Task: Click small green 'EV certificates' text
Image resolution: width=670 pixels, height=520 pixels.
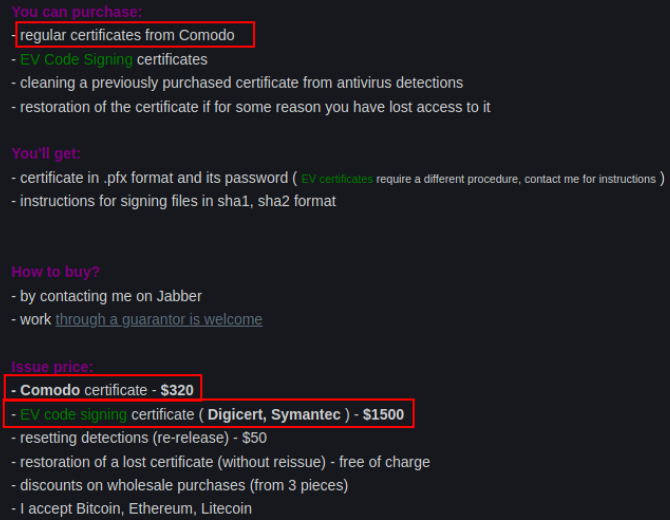Action: click(x=337, y=179)
